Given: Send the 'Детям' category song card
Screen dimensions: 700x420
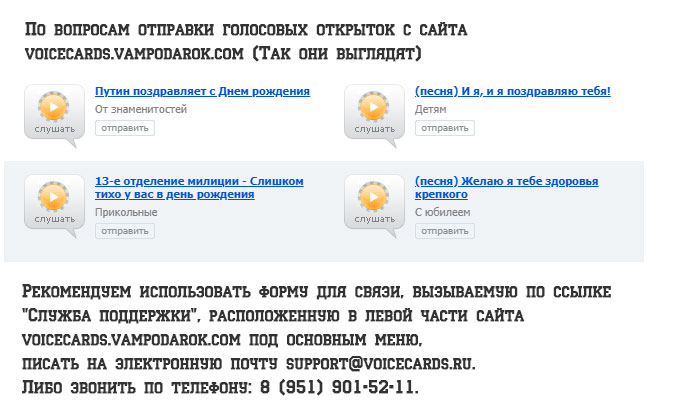Looking at the screenshot, I should click(445, 128).
